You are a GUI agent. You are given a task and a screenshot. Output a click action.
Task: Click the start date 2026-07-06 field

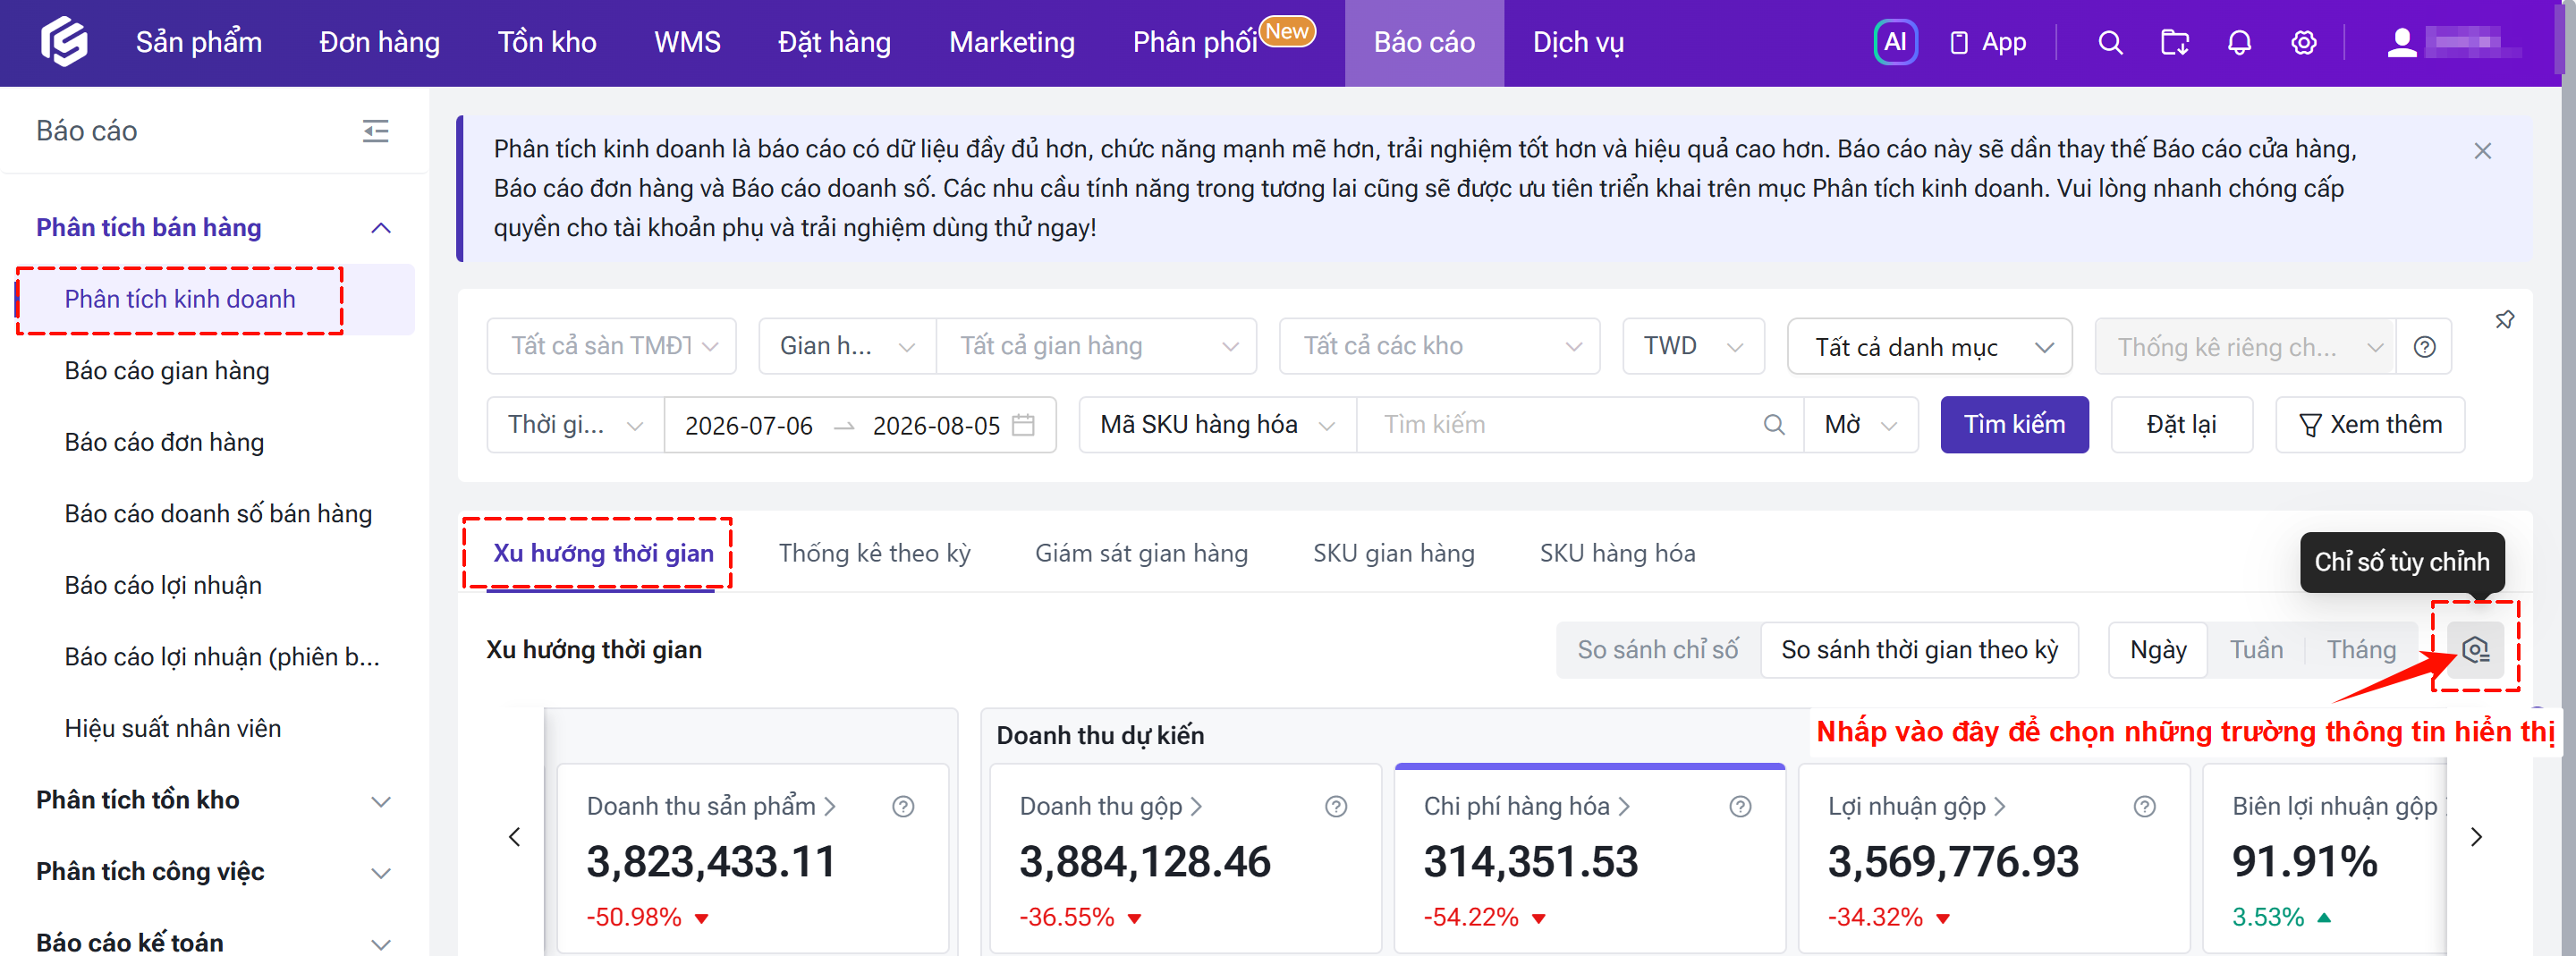pyautogui.click(x=748, y=426)
